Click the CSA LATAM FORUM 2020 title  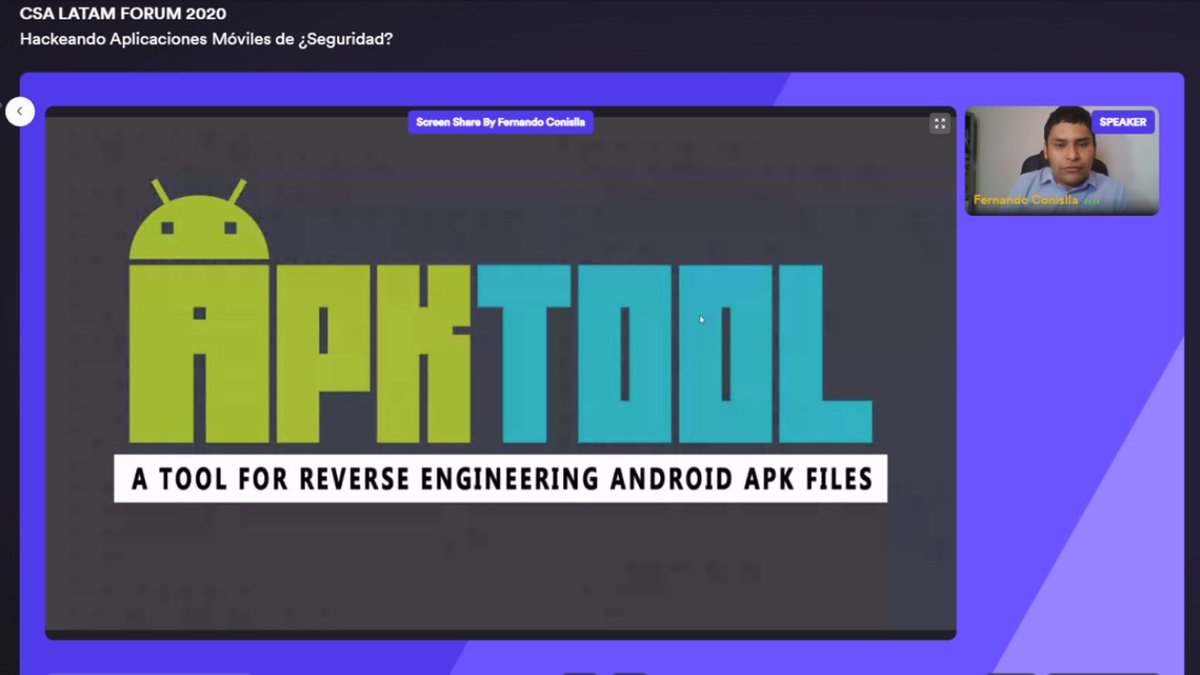pyautogui.click(x=123, y=14)
